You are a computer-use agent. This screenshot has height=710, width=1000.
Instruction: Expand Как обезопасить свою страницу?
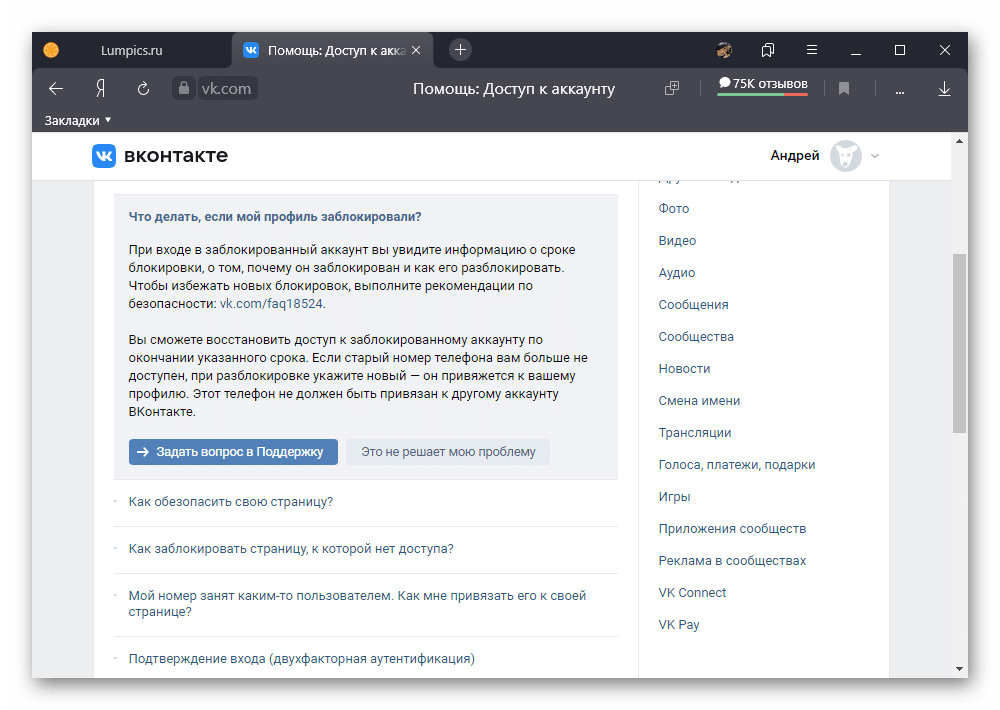pos(231,502)
